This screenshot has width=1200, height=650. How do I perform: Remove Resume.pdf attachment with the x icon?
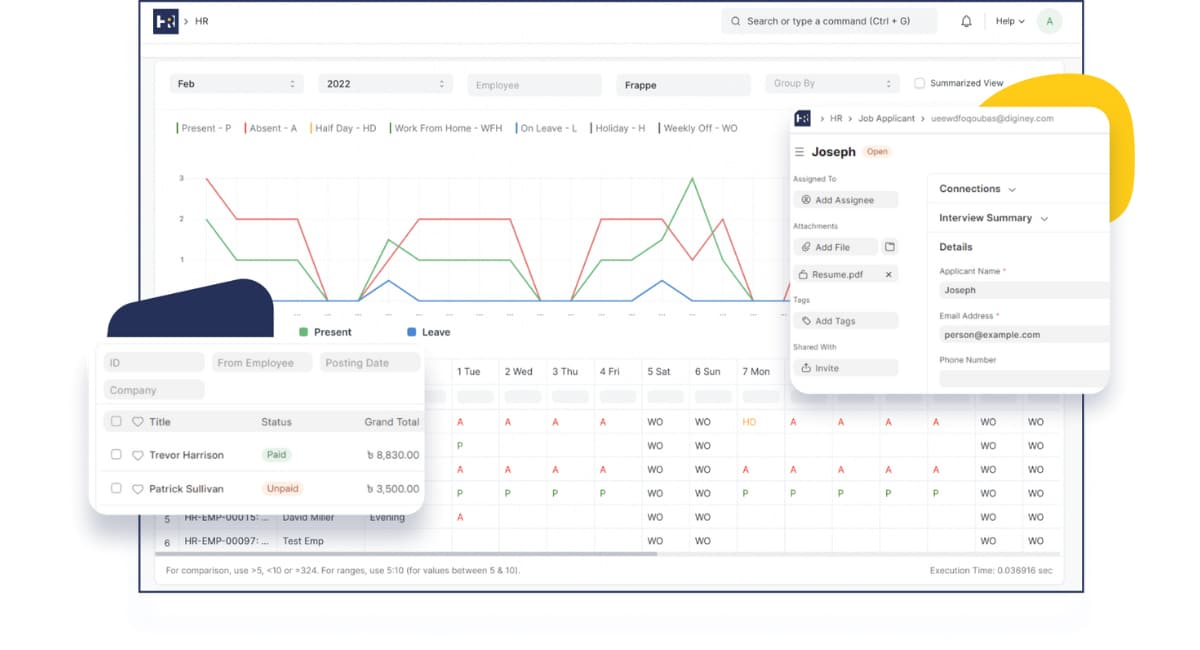(x=888, y=274)
